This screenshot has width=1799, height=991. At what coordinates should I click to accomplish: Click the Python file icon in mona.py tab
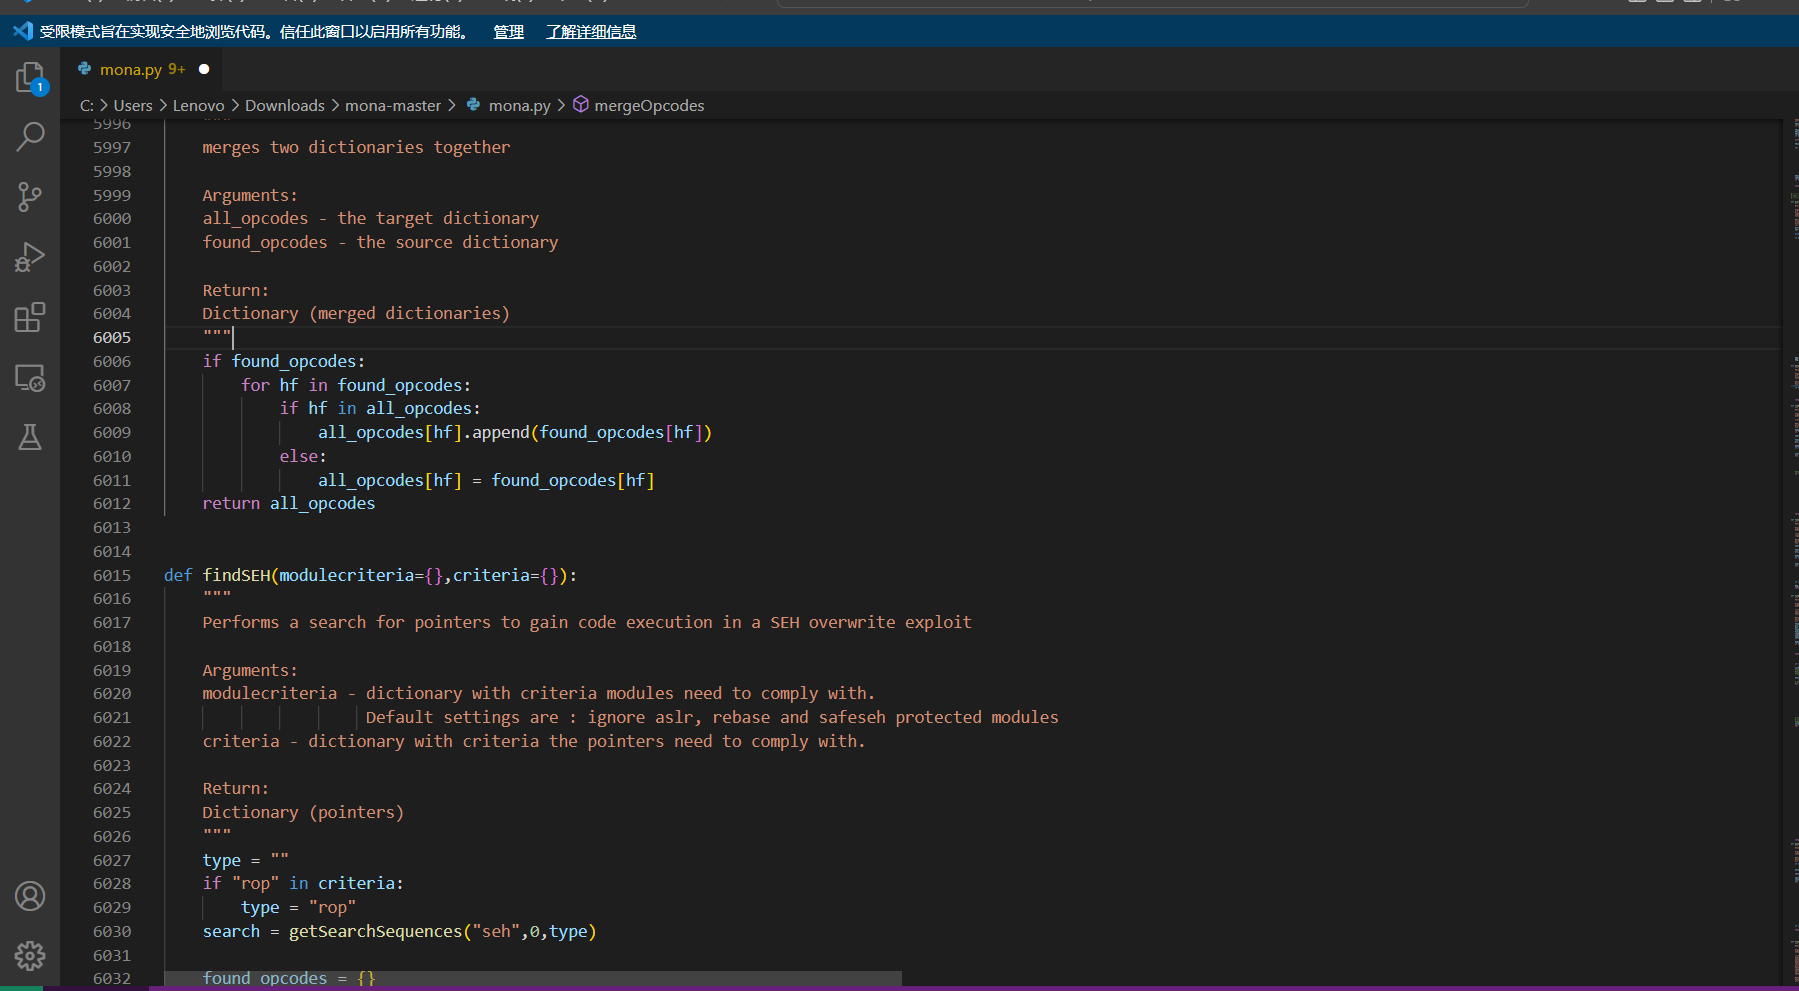pos(85,69)
